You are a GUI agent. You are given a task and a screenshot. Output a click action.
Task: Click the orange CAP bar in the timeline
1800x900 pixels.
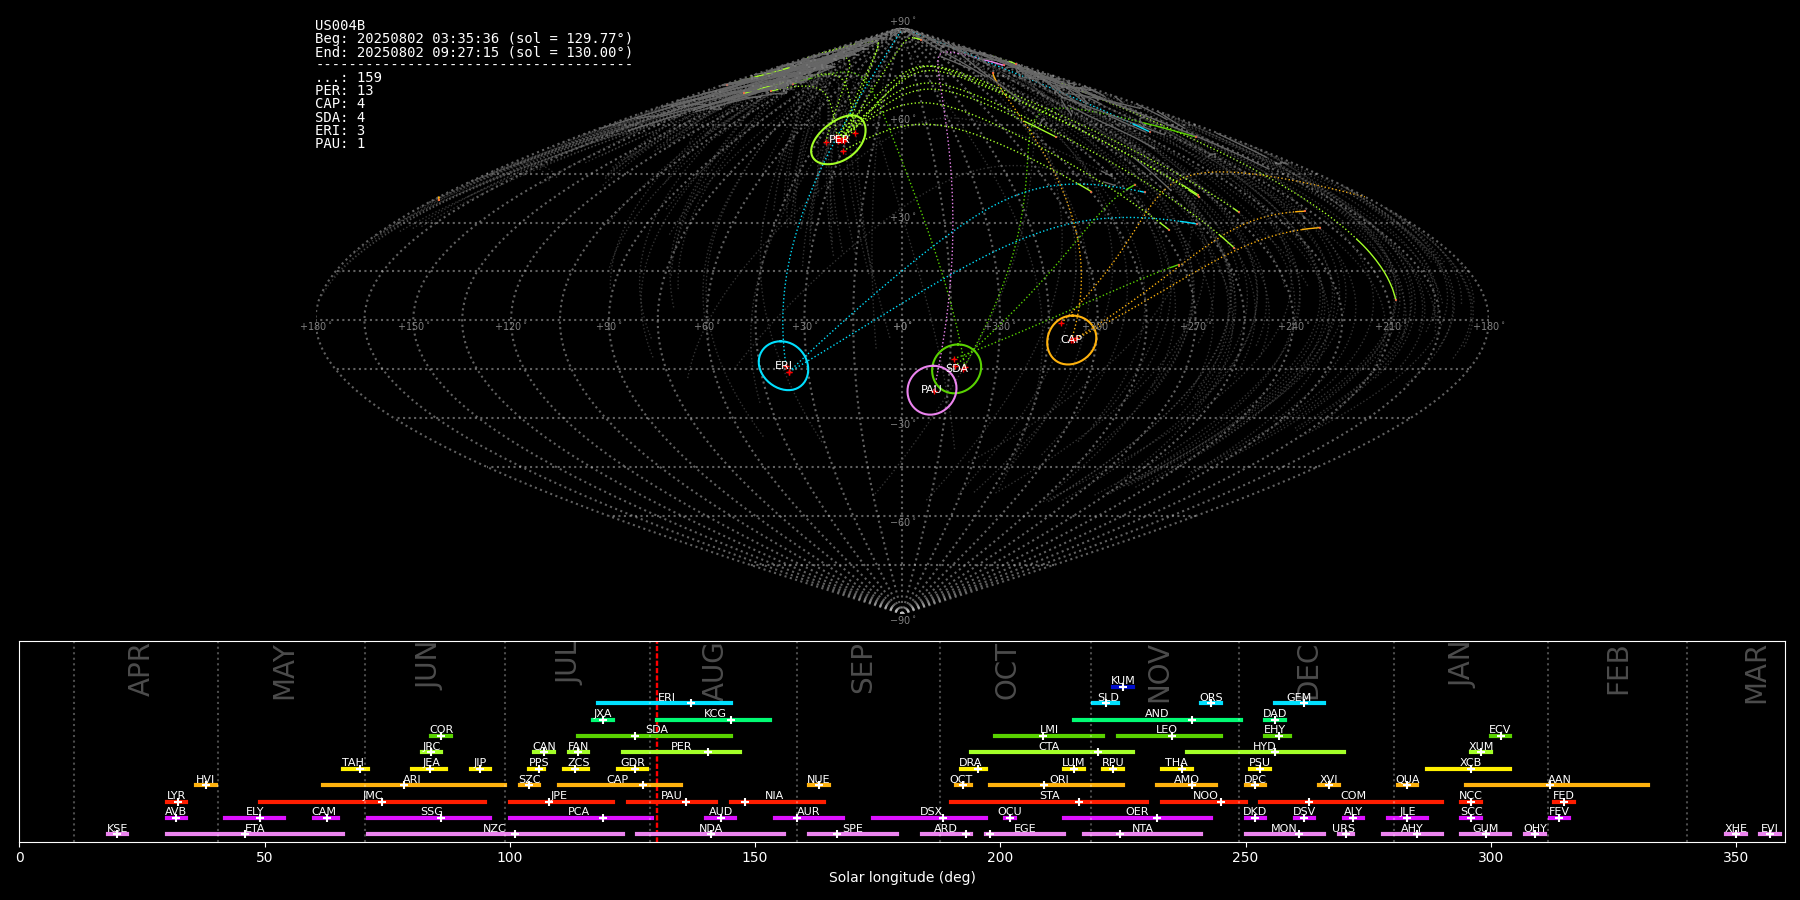point(620,785)
